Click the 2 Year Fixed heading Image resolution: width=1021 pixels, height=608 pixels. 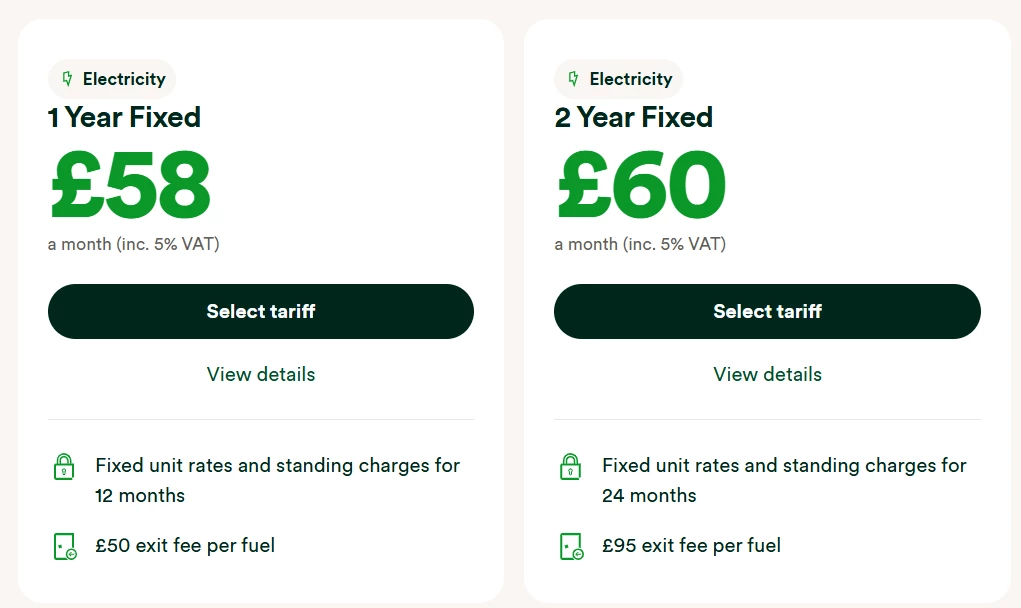pos(633,117)
